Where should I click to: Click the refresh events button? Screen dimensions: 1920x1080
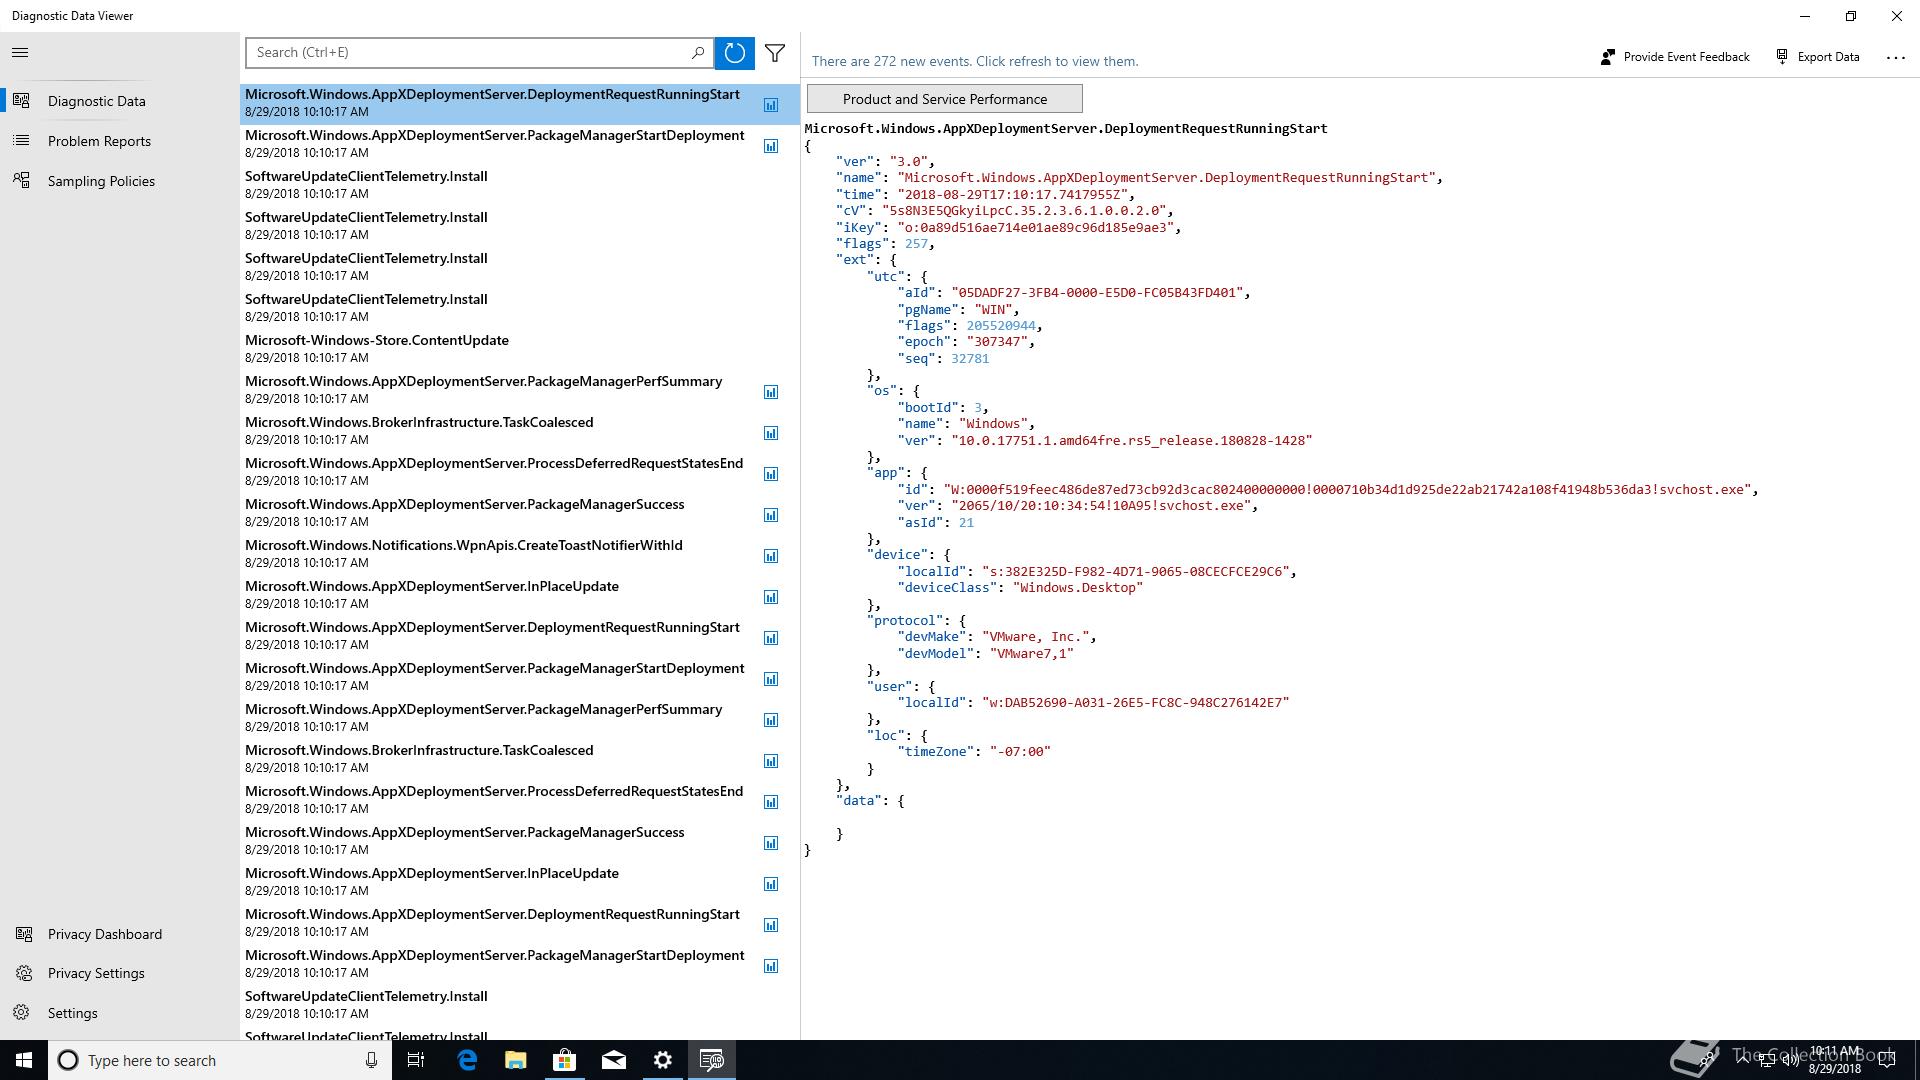click(734, 53)
